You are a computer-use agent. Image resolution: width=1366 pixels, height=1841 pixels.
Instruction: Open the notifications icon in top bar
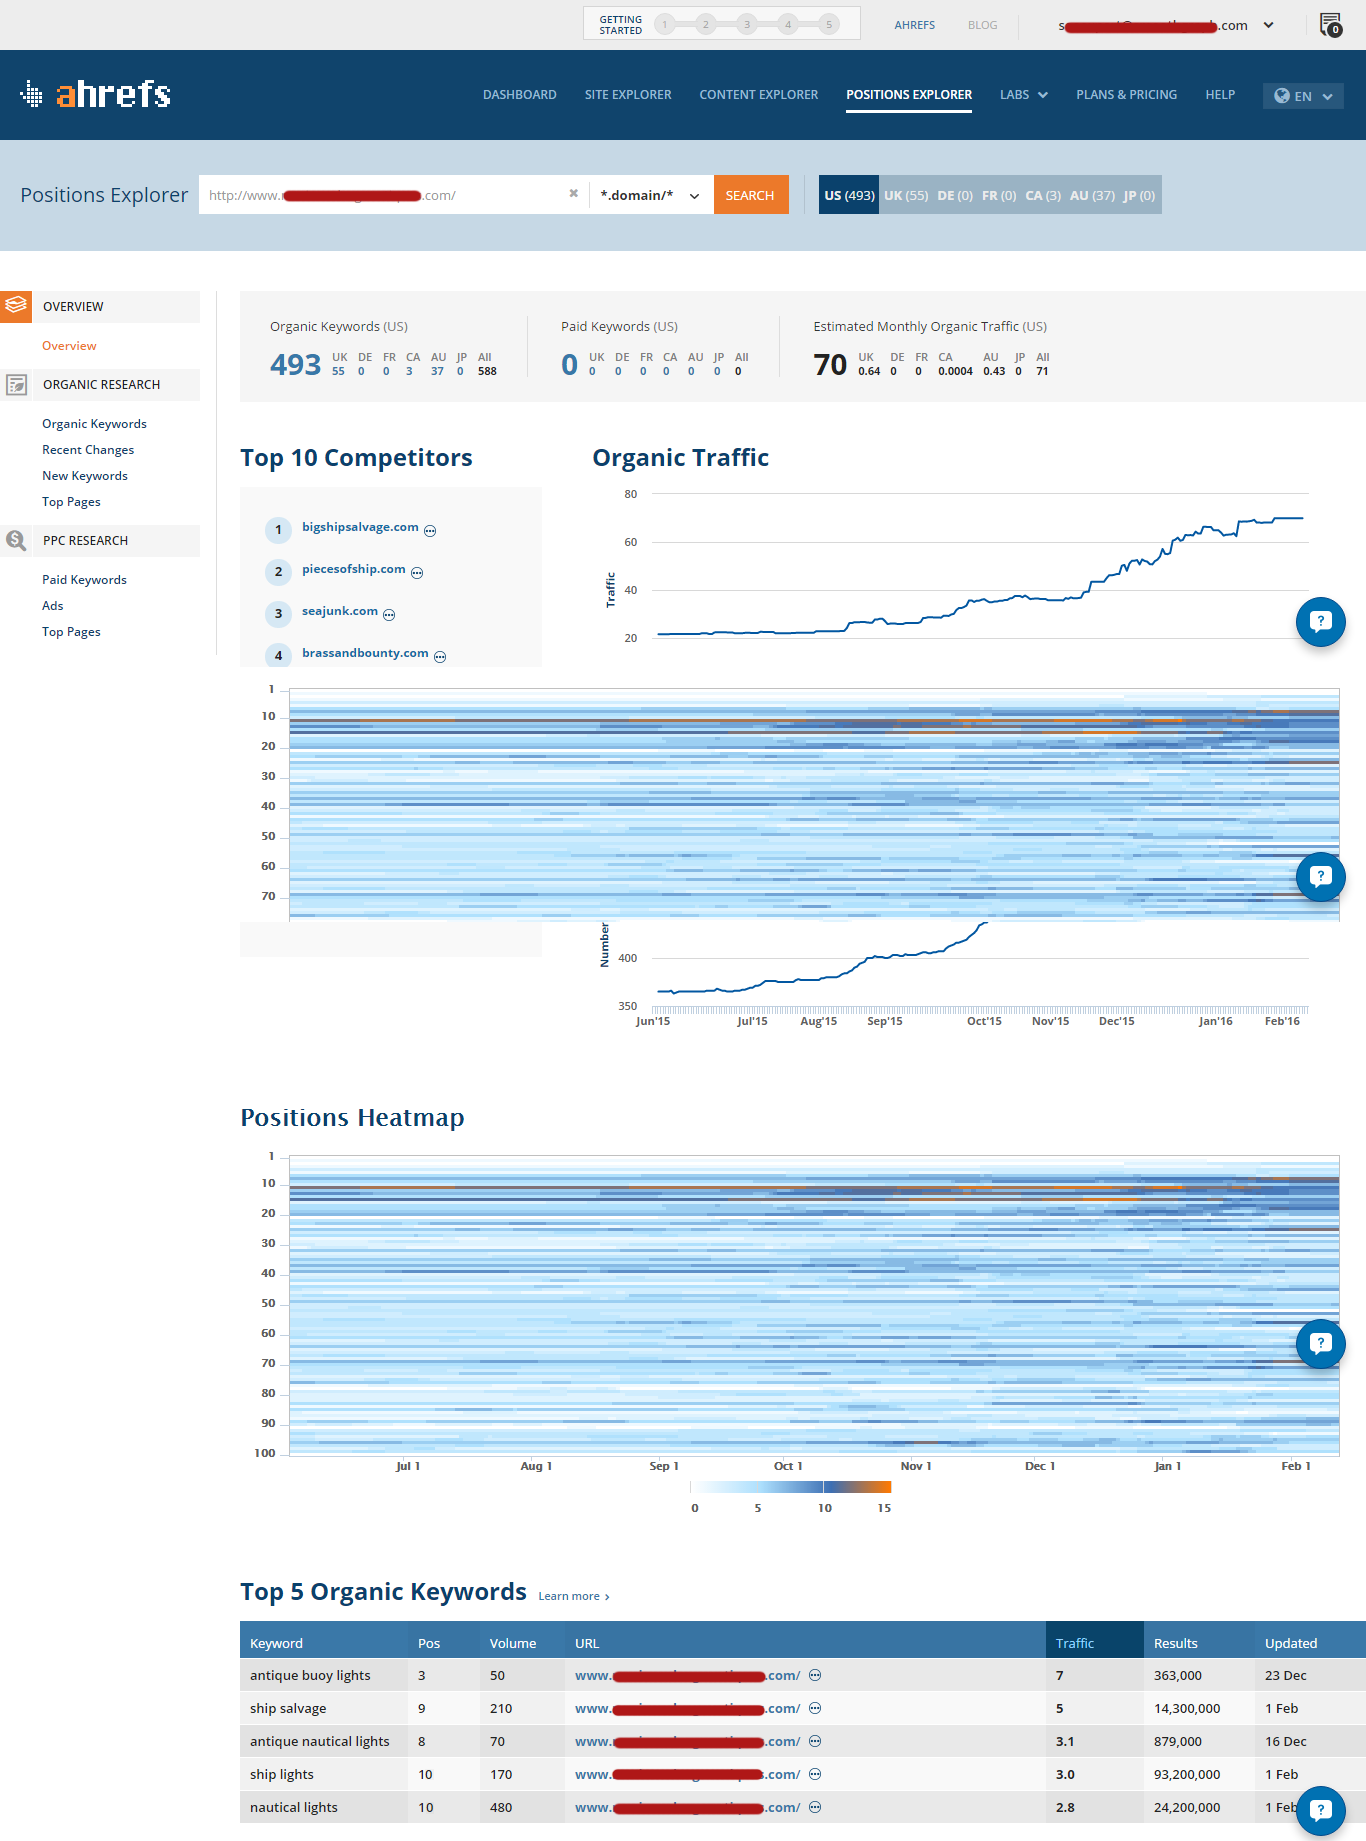[x=1330, y=24]
